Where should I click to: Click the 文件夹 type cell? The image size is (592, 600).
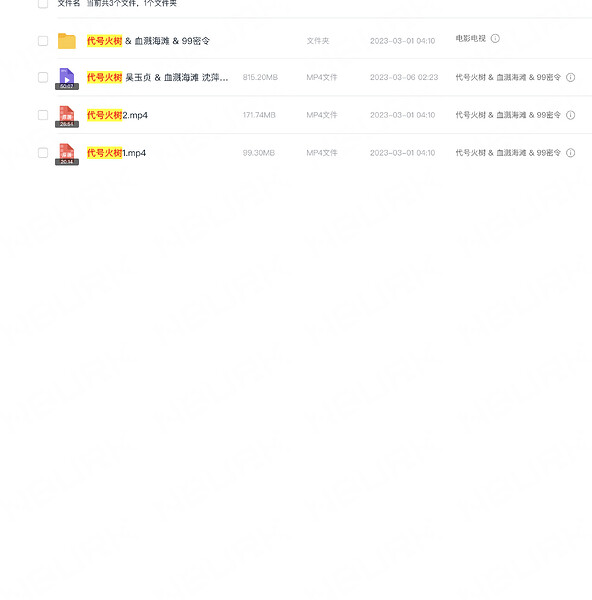tap(318, 41)
